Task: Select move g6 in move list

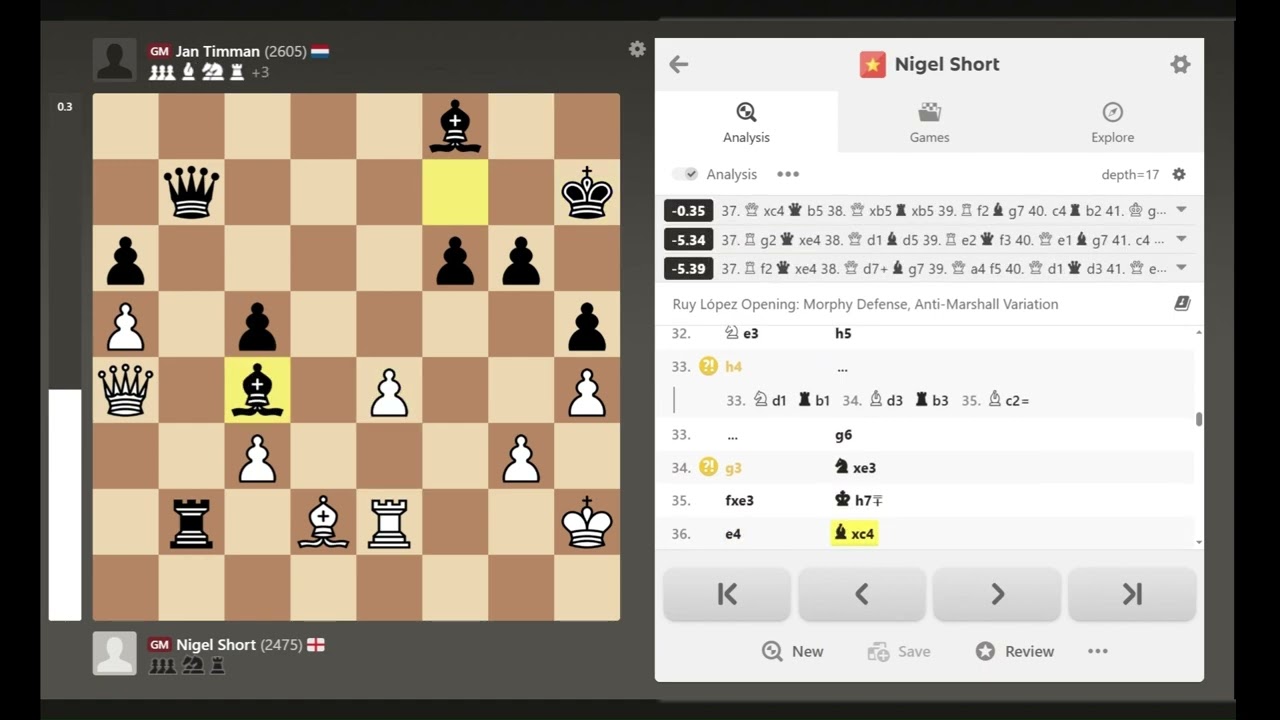Action: [843, 435]
